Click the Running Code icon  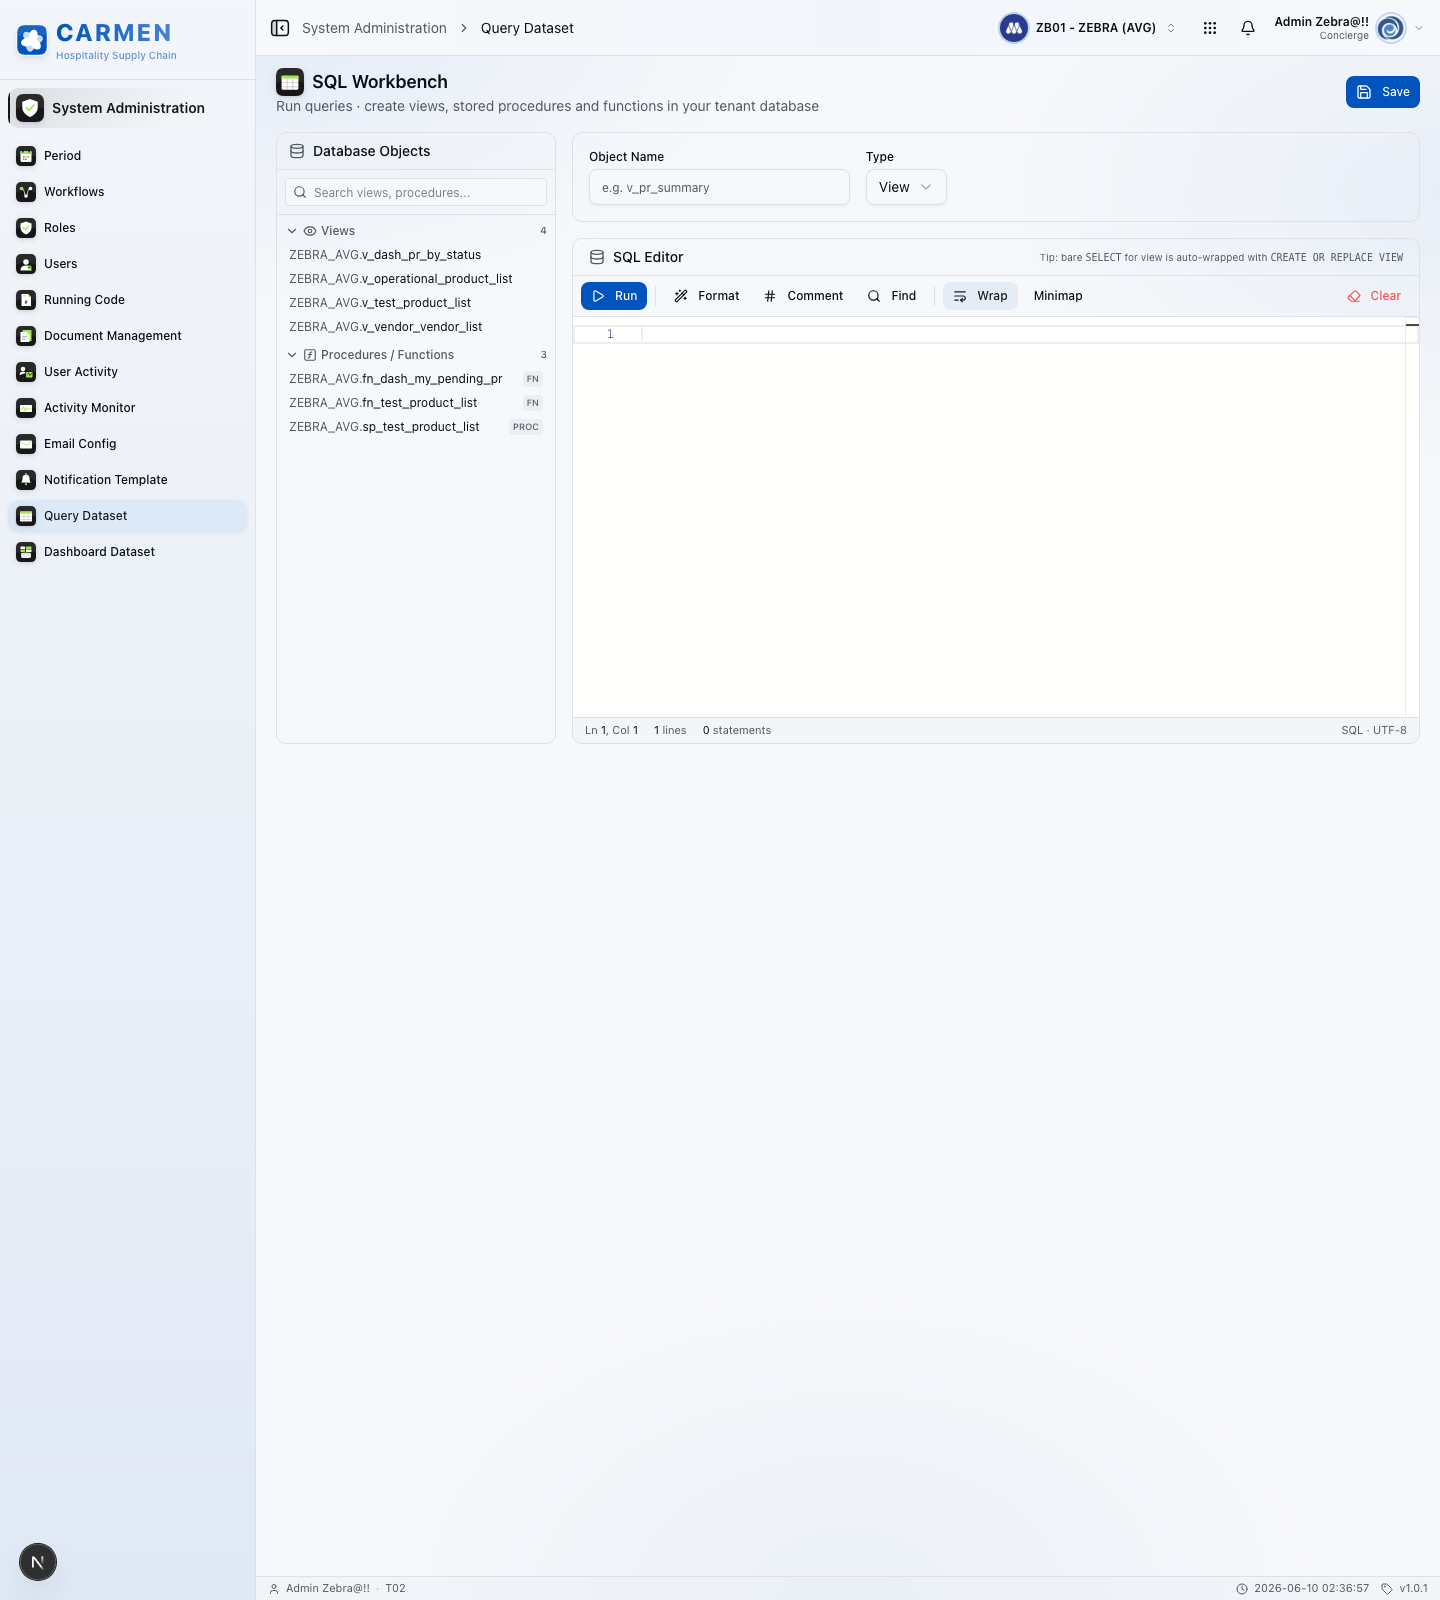26,300
